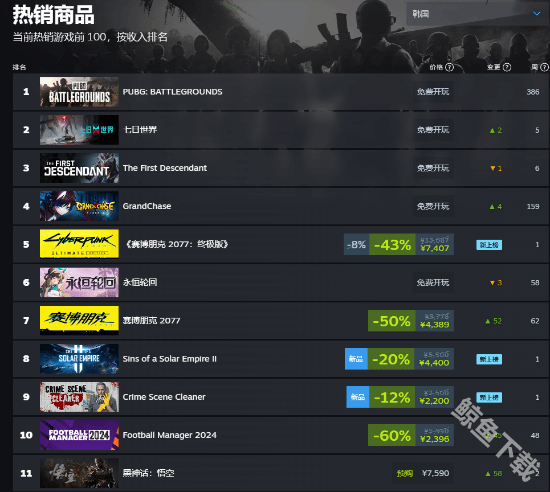
Task: Click the new release tag on Crime Scene Cleaner
Action: [x=357, y=397]
